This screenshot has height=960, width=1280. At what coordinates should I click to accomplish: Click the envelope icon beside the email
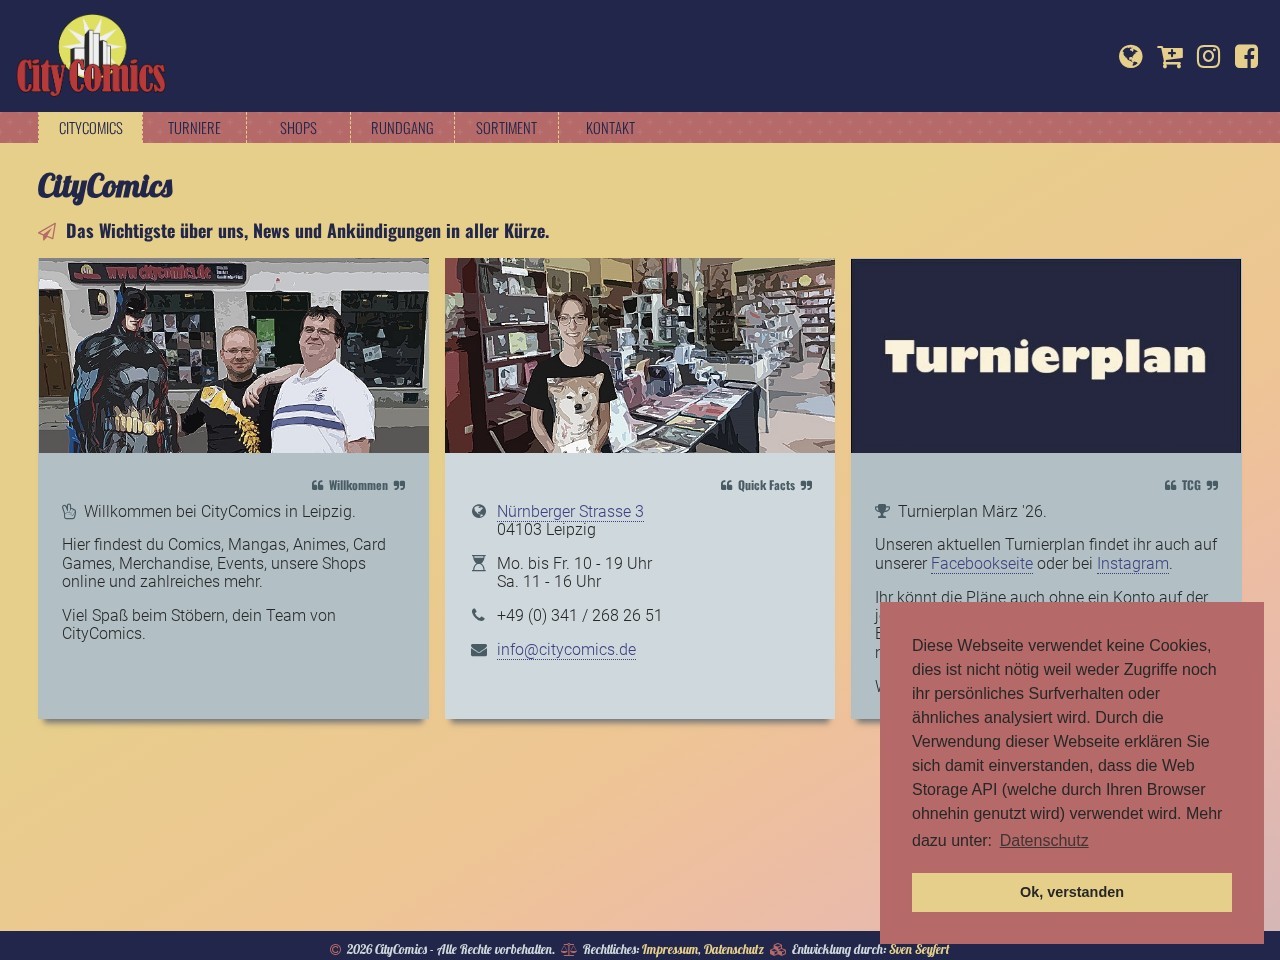click(478, 650)
